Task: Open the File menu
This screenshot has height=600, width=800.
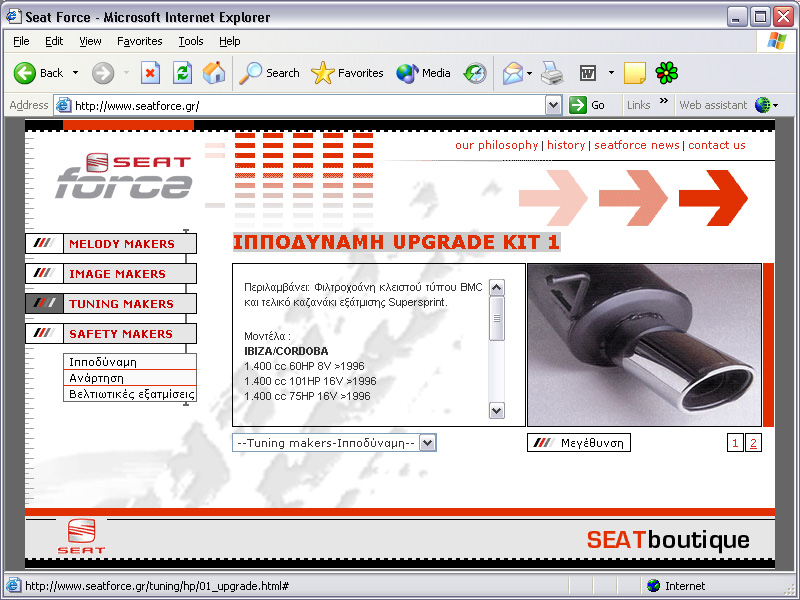Action: point(21,41)
